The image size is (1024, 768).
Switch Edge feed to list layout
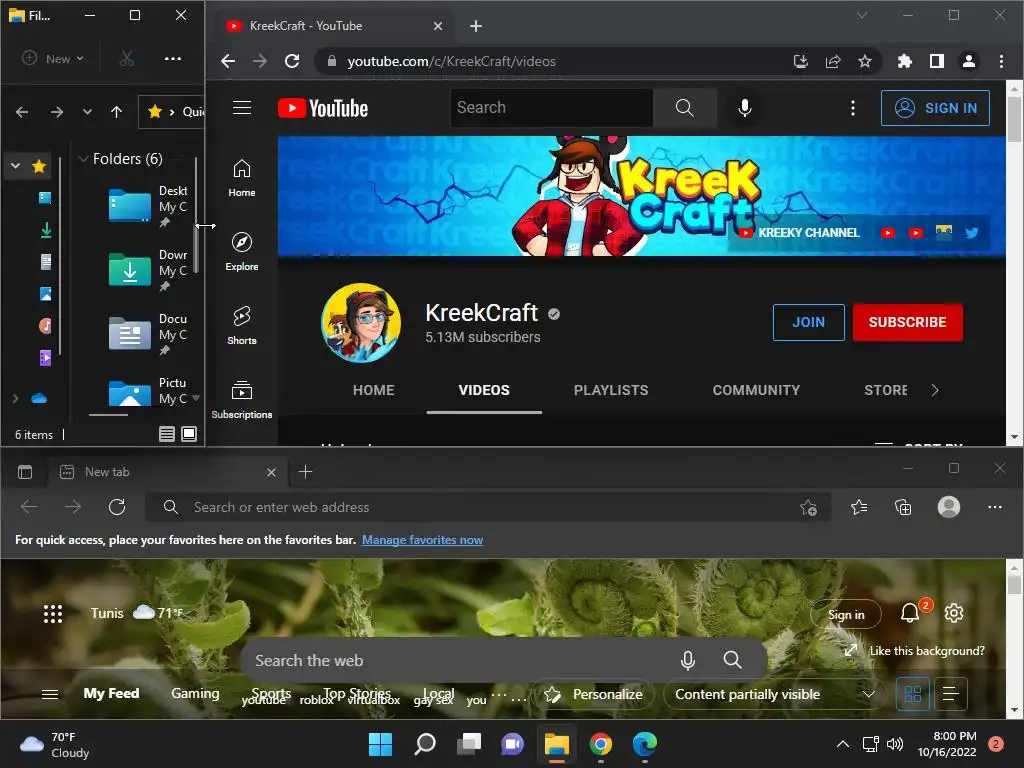click(951, 694)
